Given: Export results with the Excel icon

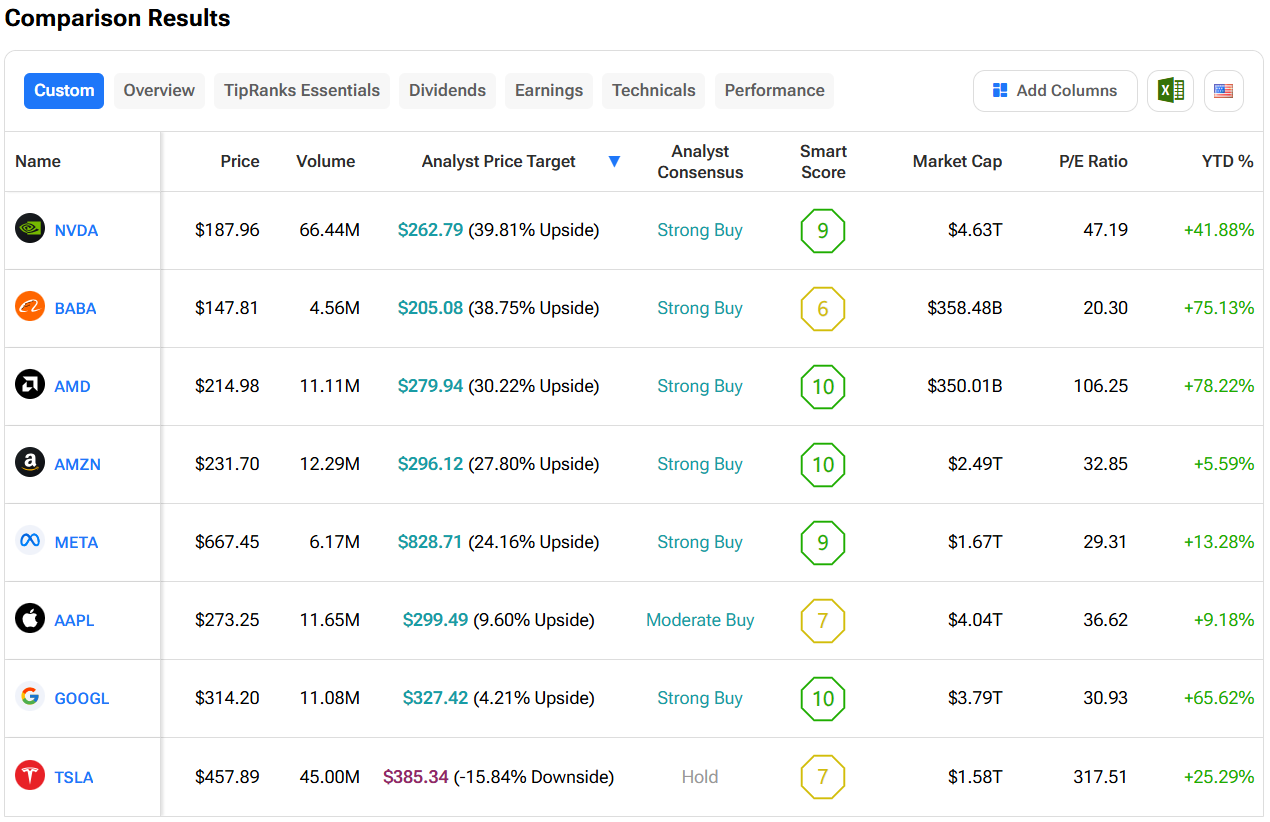Looking at the screenshot, I should (1170, 91).
